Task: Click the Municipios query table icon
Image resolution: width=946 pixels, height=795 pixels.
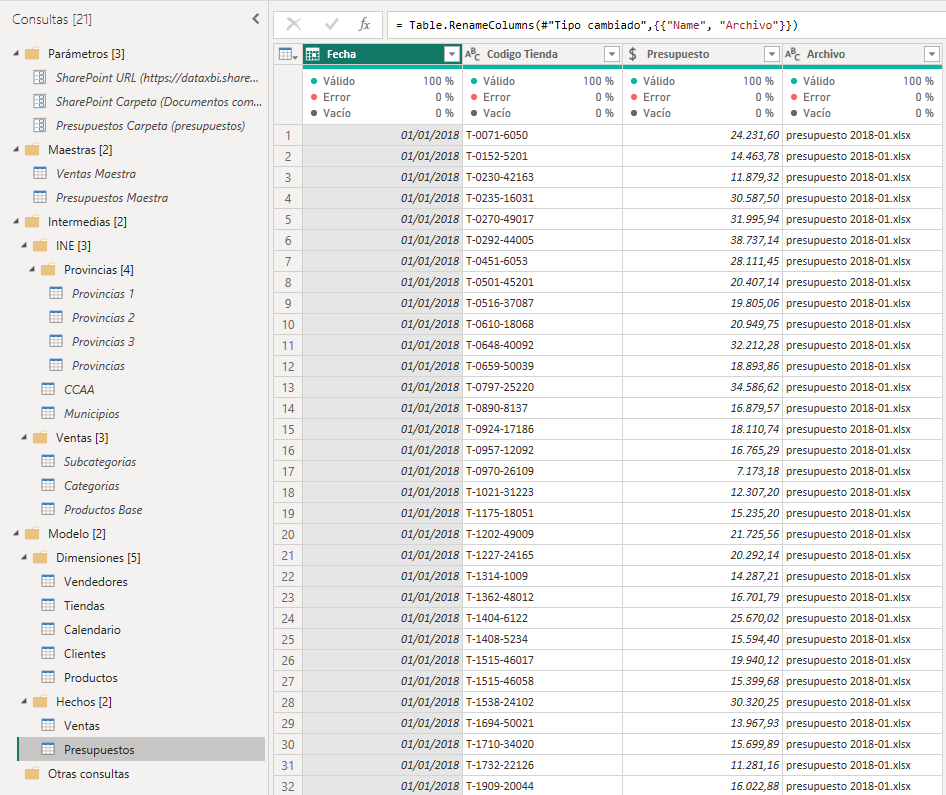Action: click(48, 413)
